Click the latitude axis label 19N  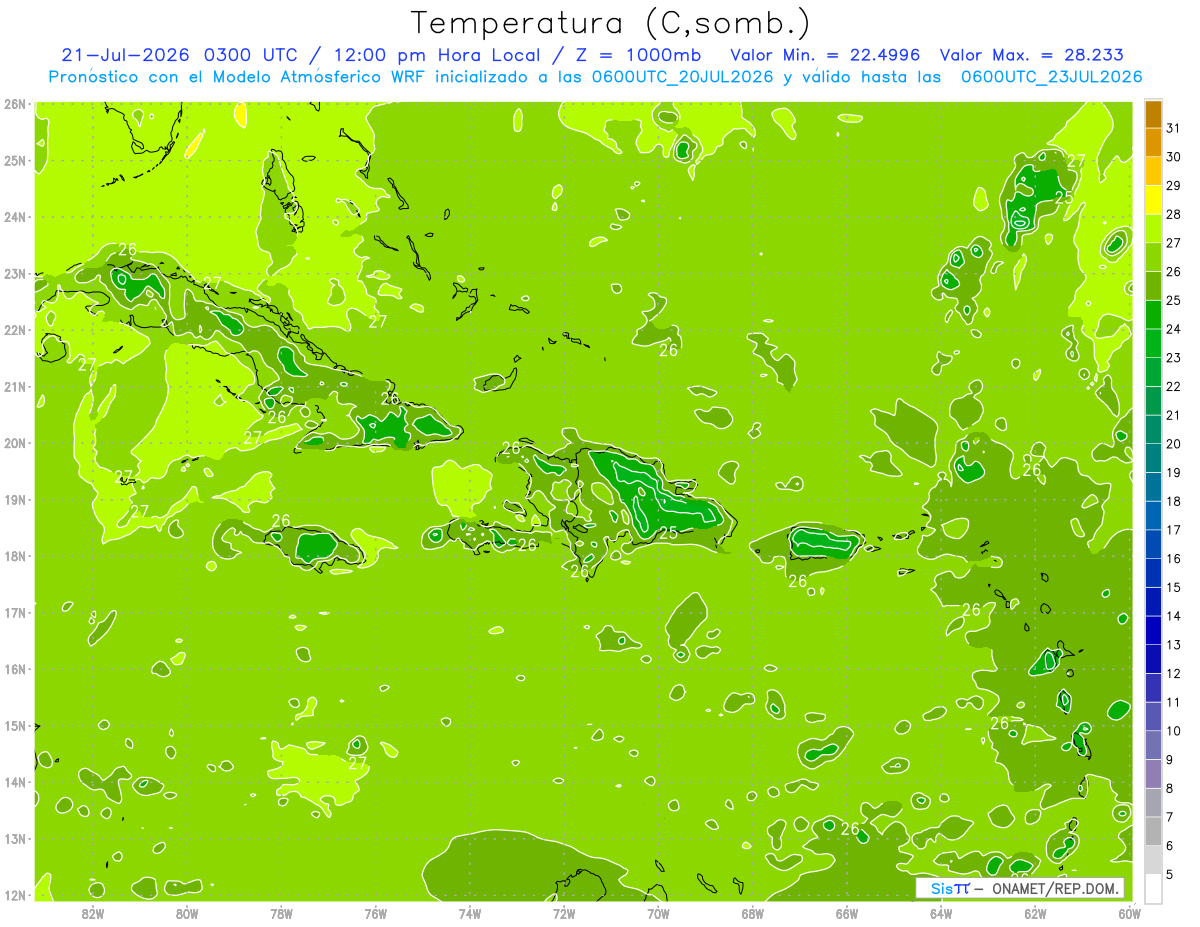(15, 500)
